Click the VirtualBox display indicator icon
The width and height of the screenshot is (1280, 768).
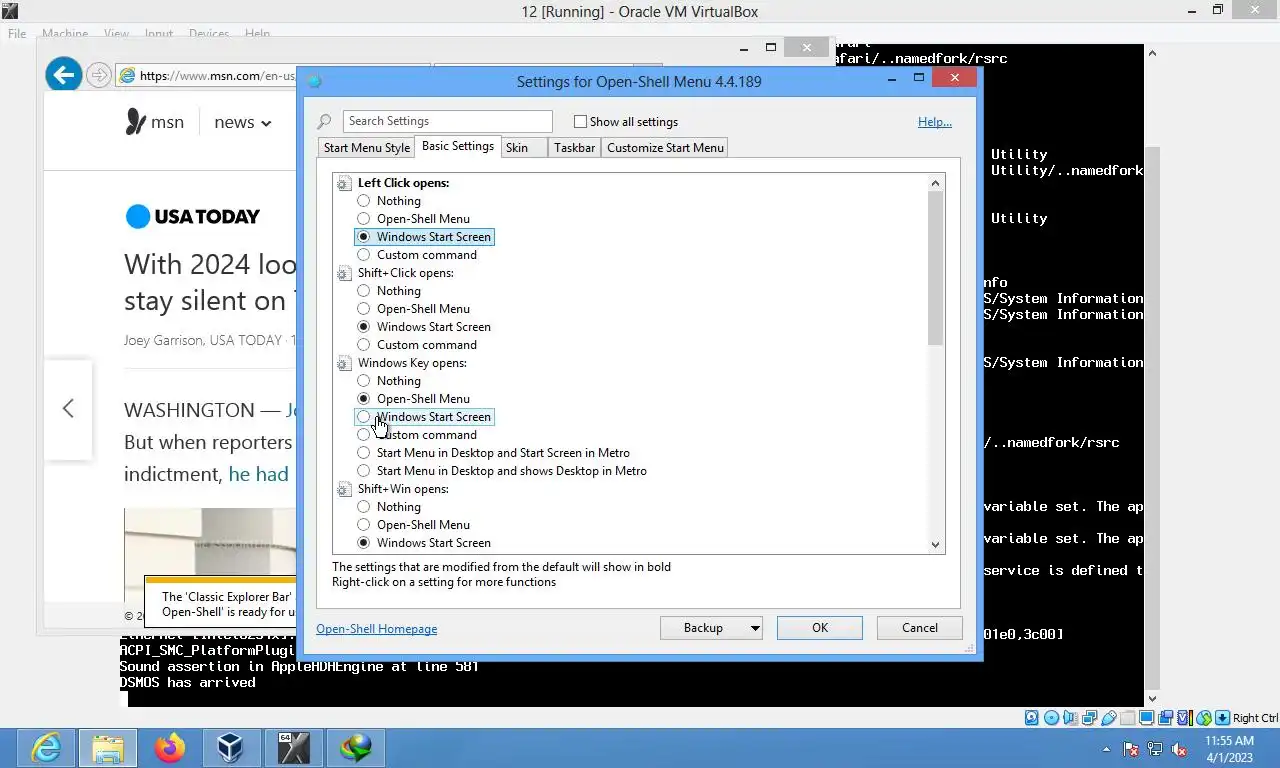pyautogui.click(x=1146, y=718)
